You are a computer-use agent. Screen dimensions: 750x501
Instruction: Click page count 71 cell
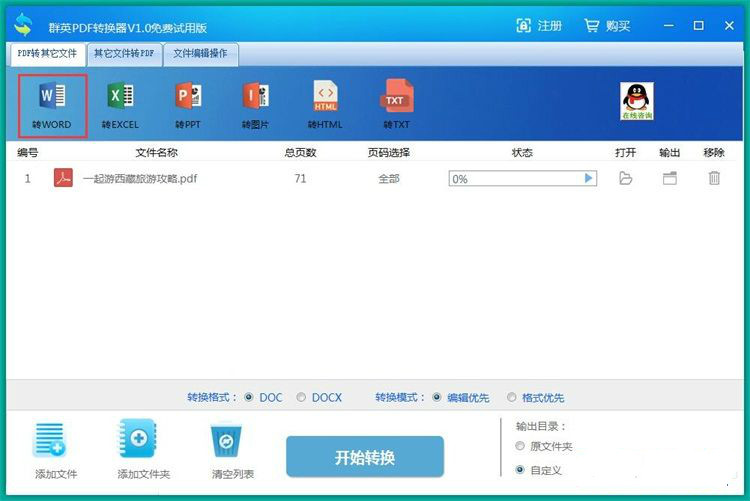click(300, 178)
